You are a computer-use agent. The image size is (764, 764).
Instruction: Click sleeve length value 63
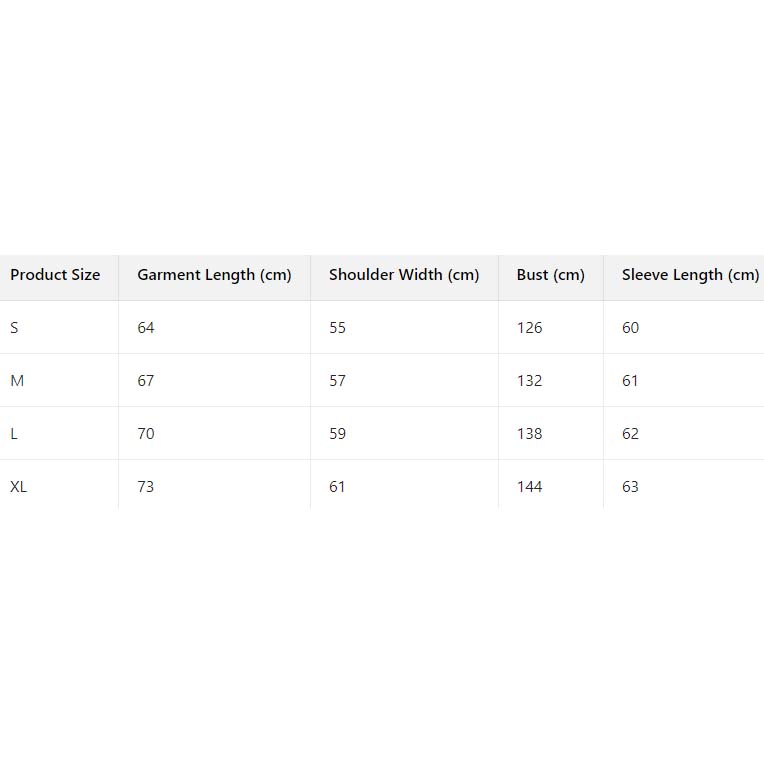coord(630,487)
